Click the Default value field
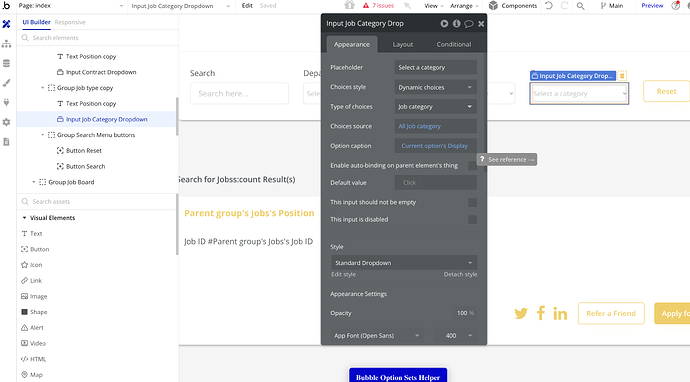Viewport: 690px width, 382px height. click(436, 183)
